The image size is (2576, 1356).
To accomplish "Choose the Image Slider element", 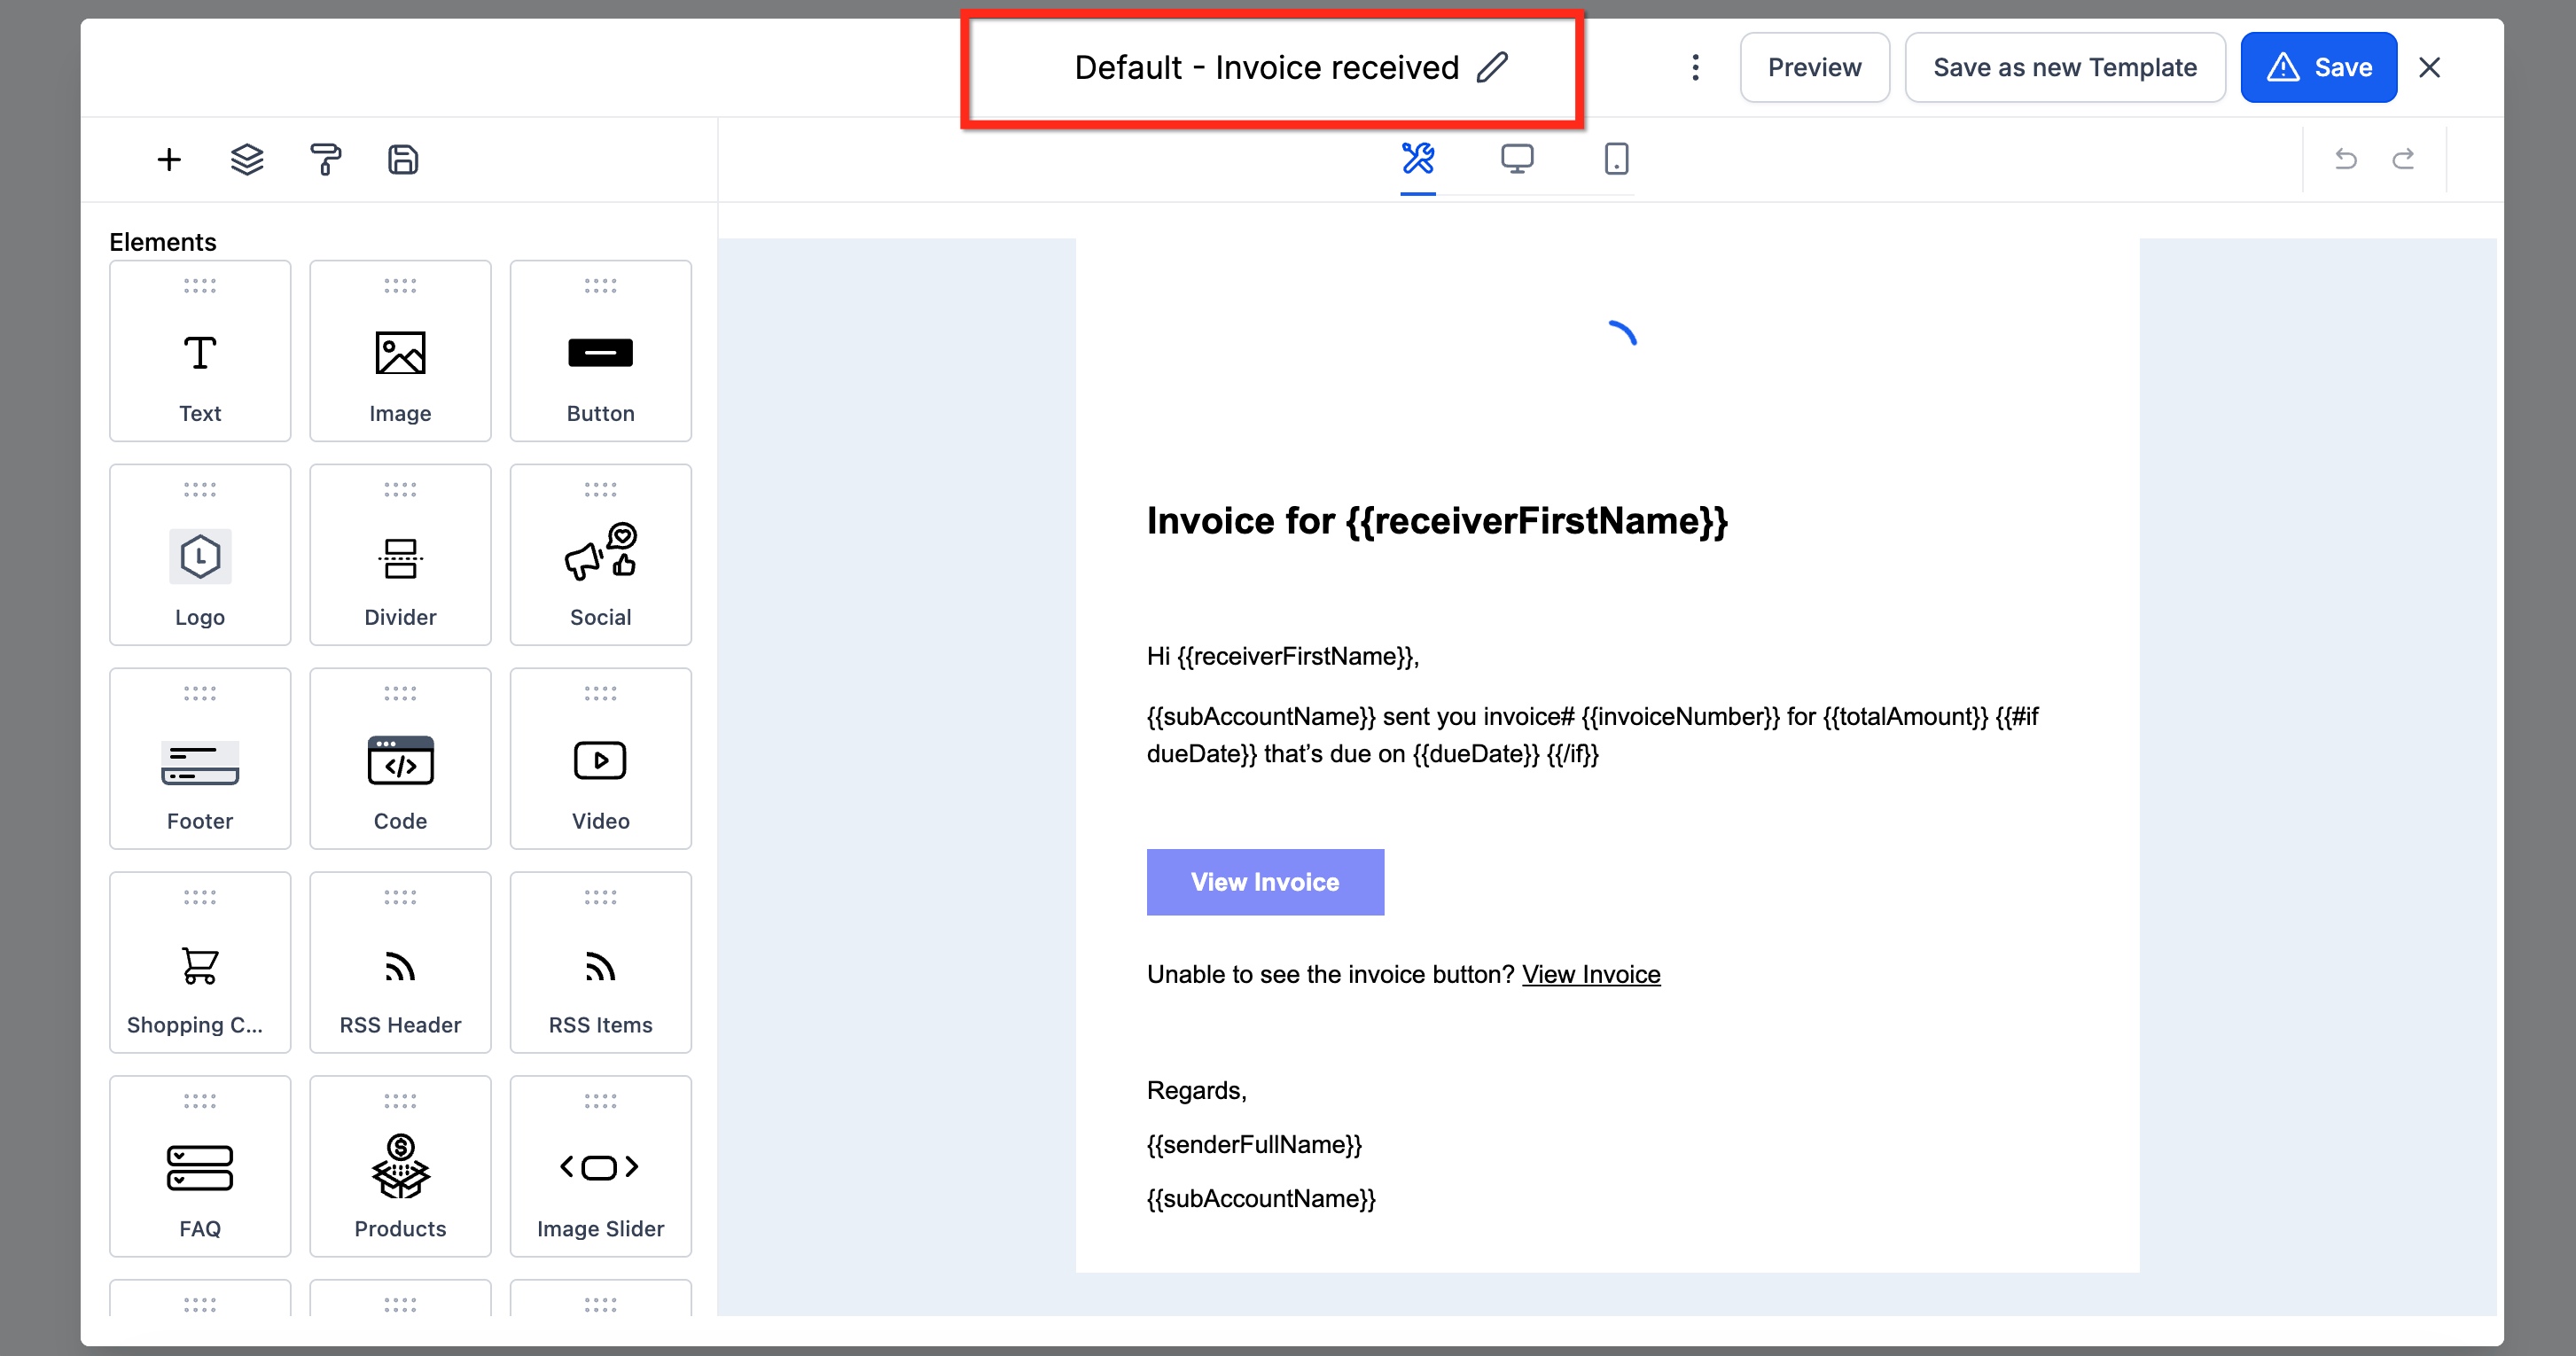I will pos(600,1167).
